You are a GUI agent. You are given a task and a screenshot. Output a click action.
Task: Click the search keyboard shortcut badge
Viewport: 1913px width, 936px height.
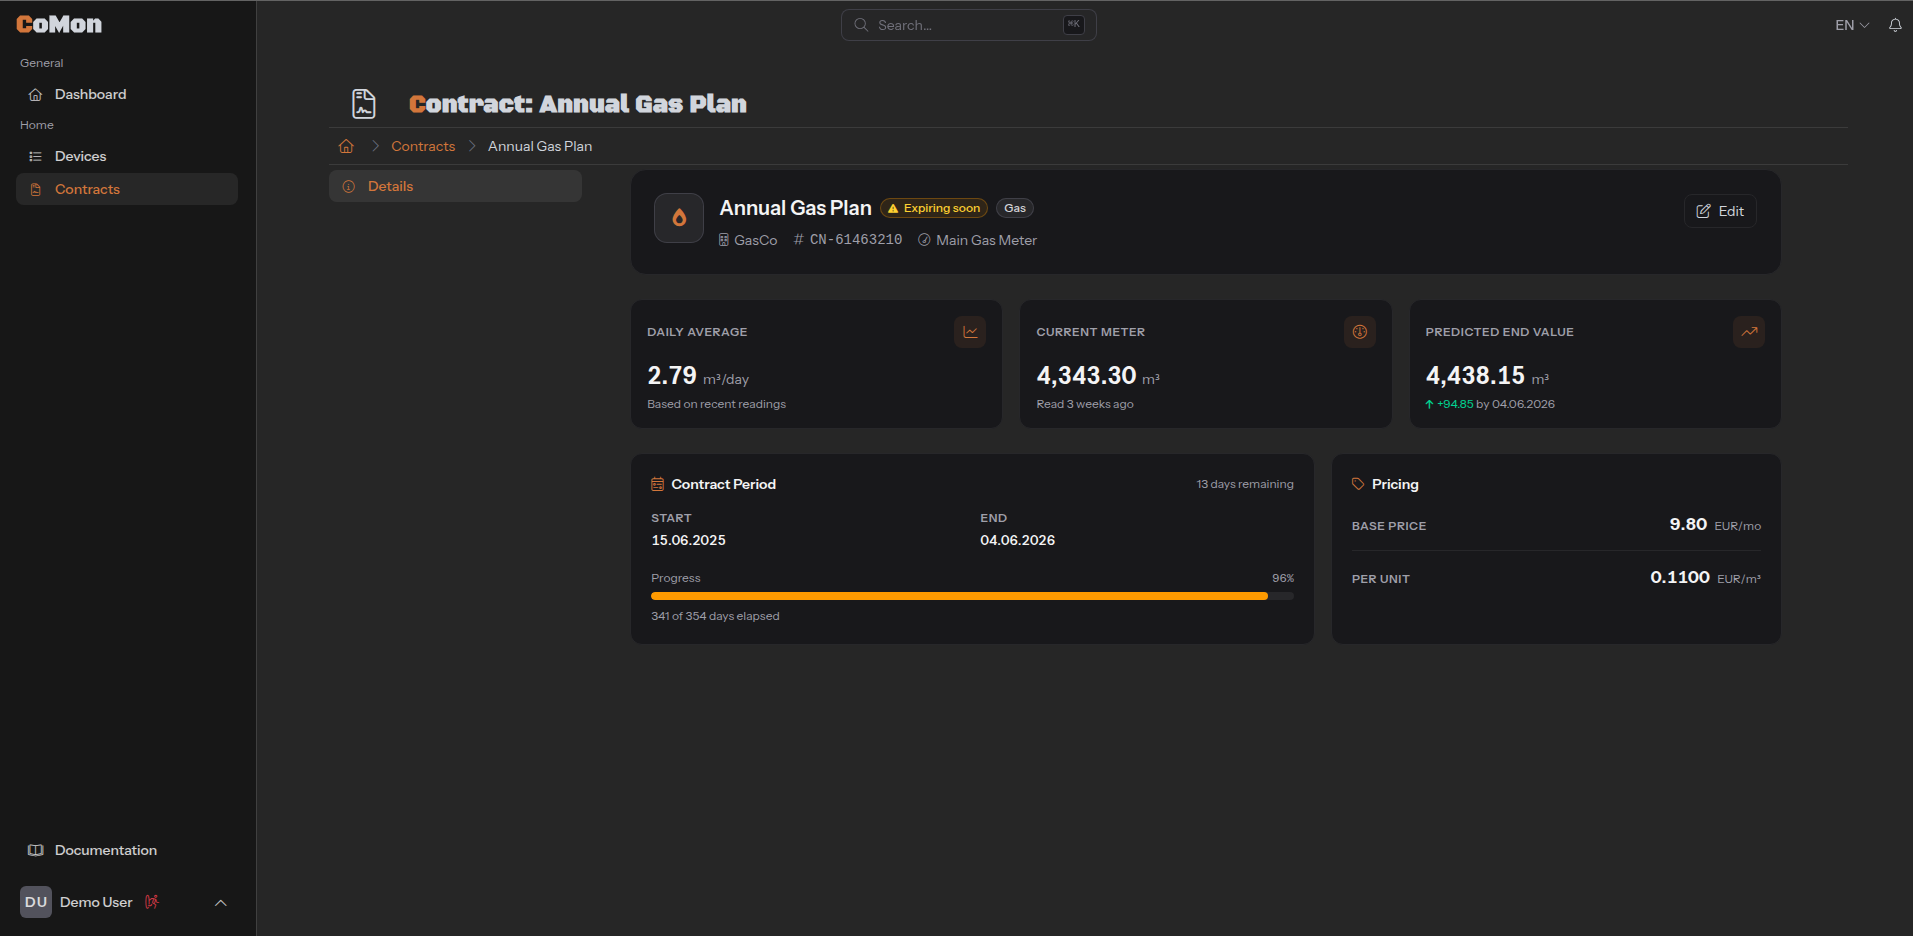[1073, 25]
